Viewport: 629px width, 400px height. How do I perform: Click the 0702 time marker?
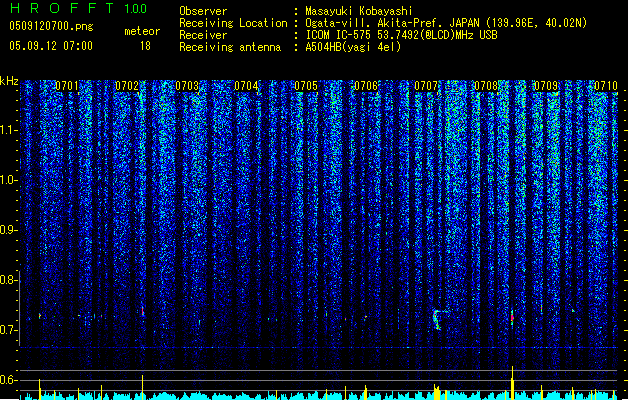(x=127, y=86)
